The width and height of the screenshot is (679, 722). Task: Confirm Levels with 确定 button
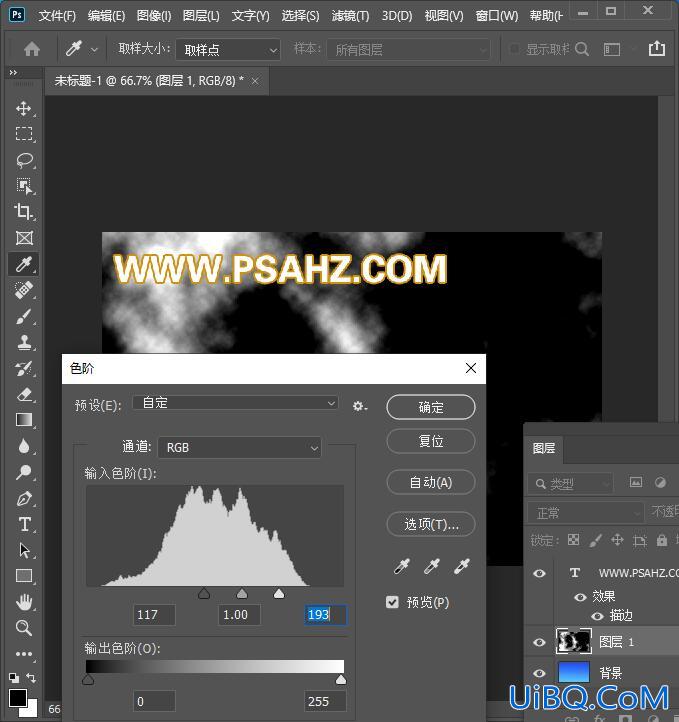[431, 407]
